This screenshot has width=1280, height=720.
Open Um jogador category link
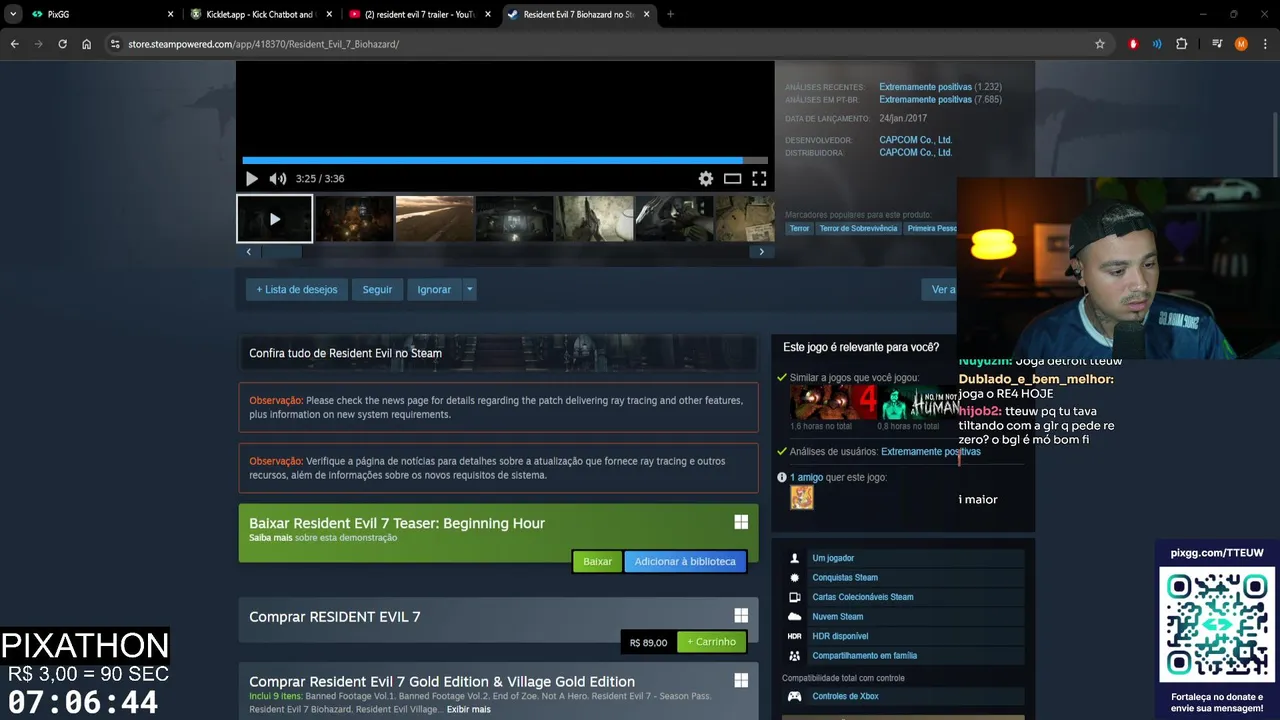tap(833, 558)
